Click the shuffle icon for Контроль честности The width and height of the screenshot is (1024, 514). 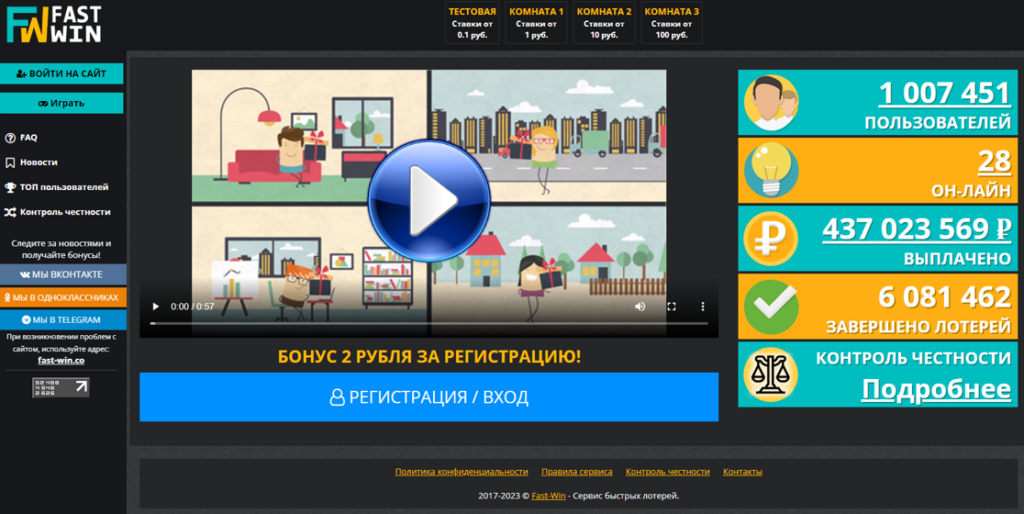[10, 212]
